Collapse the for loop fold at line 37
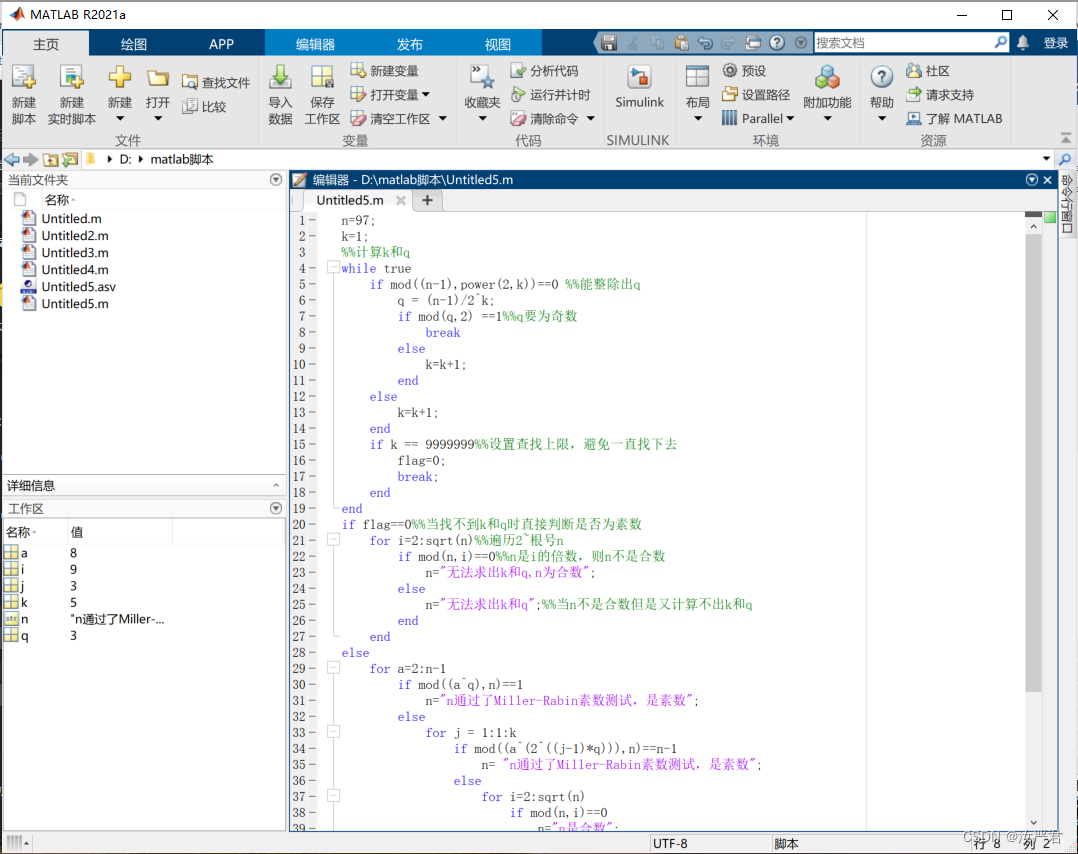Viewport: 1078px width, 854px height. tap(333, 796)
